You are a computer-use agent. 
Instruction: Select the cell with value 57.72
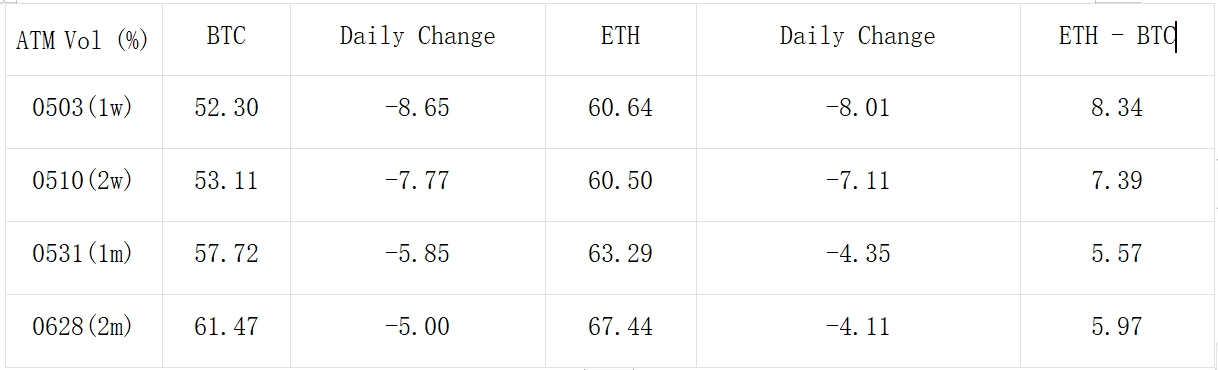click(x=226, y=257)
